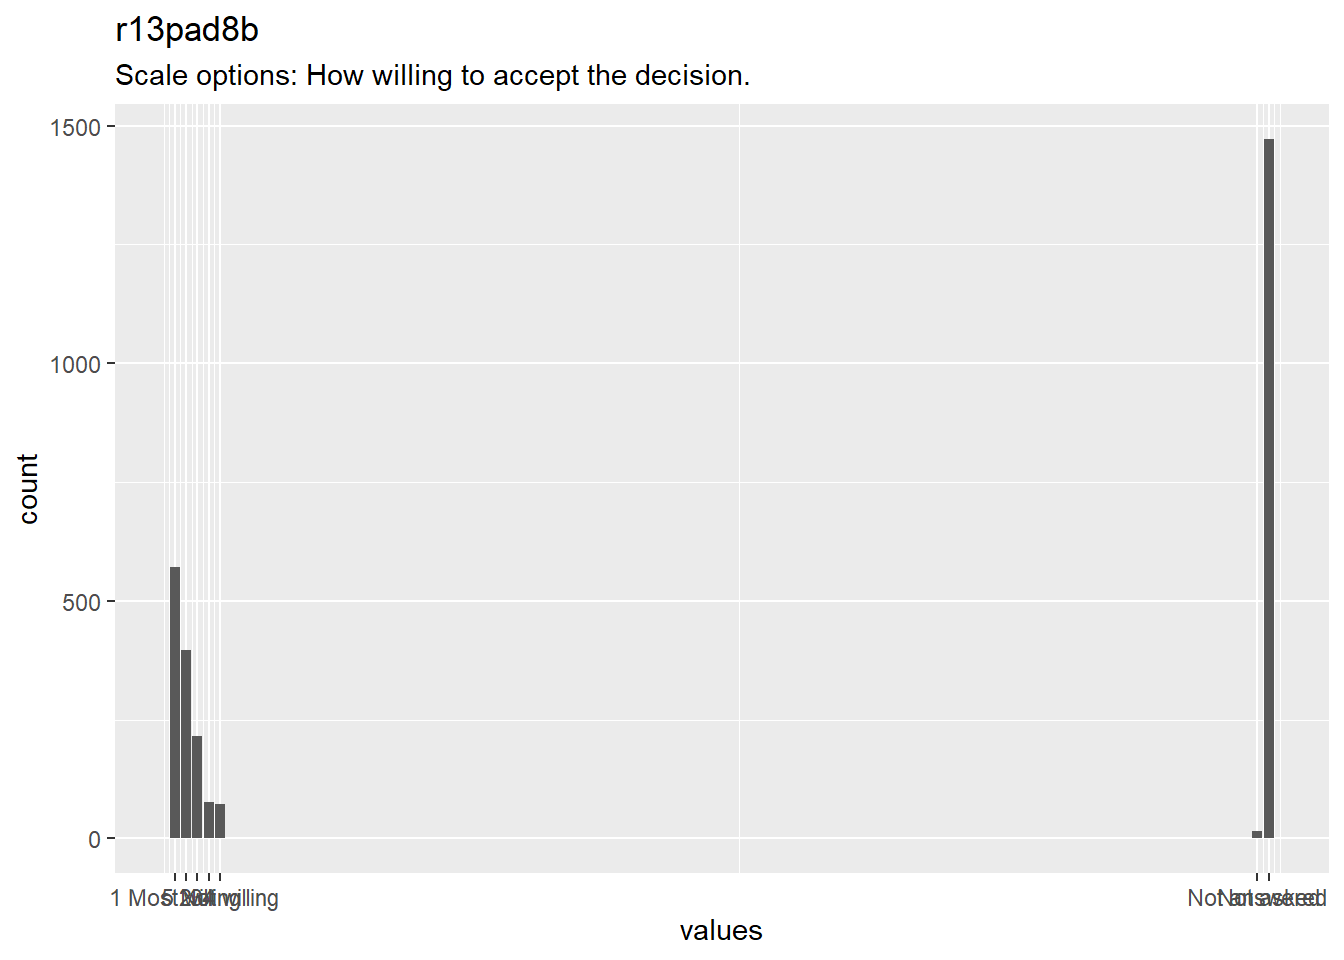The image size is (1344, 960).
Task: Select the first left bar reaching above 500
Action: pos(175,702)
